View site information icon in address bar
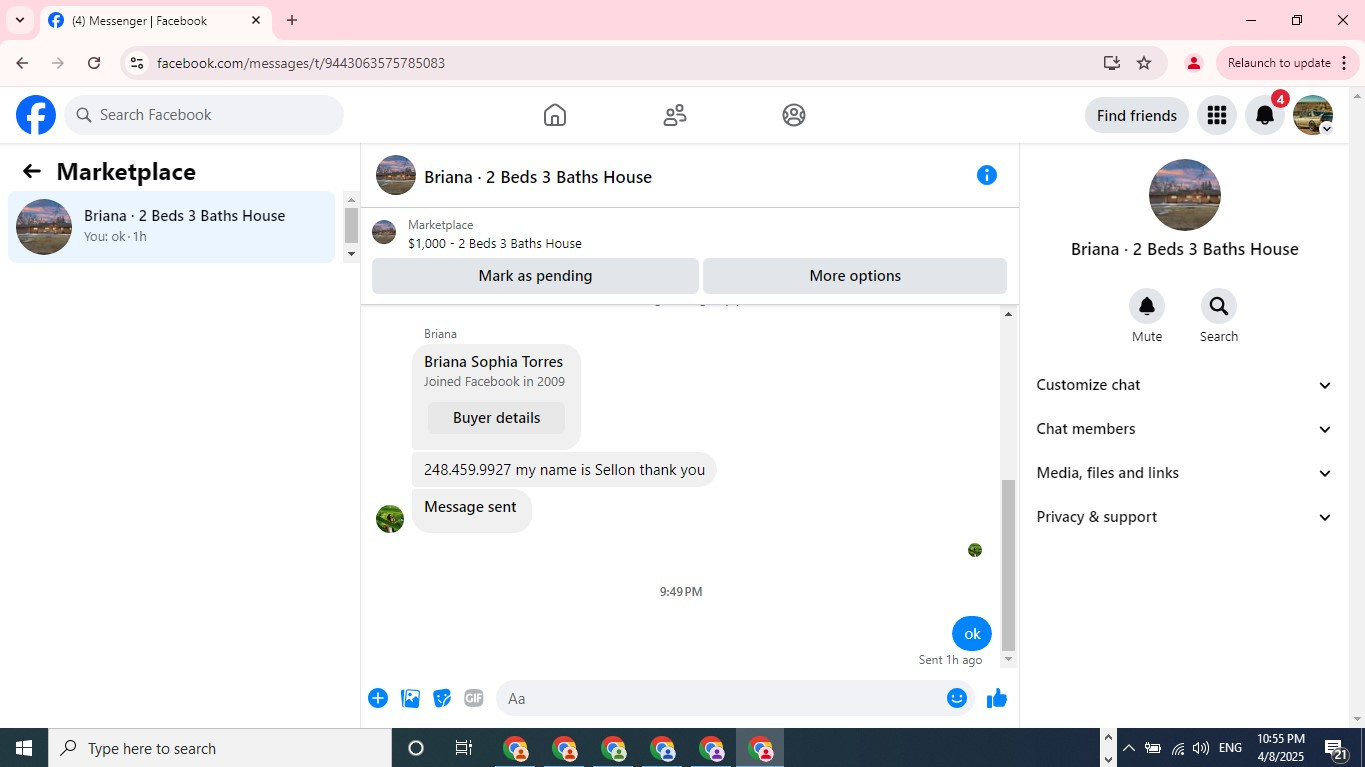The width and height of the screenshot is (1365, 767). pos(138,63)
